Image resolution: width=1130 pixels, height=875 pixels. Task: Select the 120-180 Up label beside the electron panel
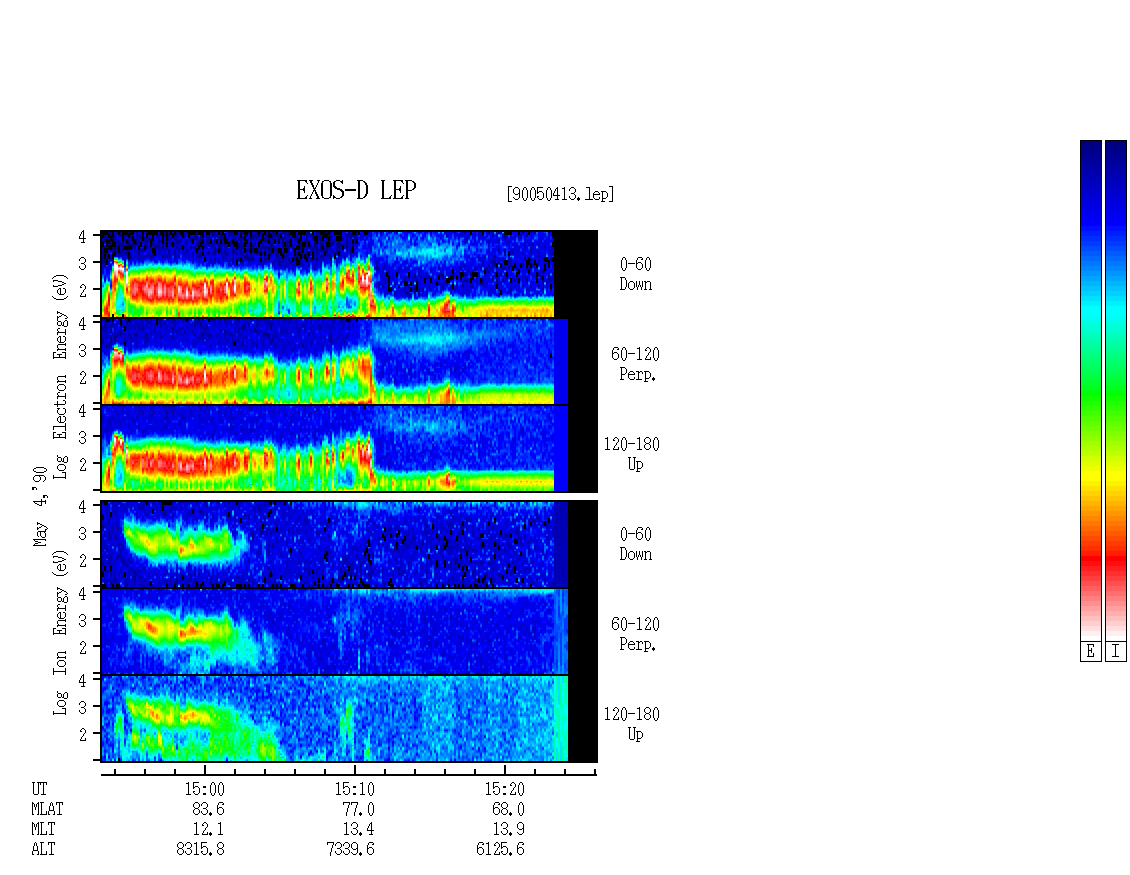point(632,454)
